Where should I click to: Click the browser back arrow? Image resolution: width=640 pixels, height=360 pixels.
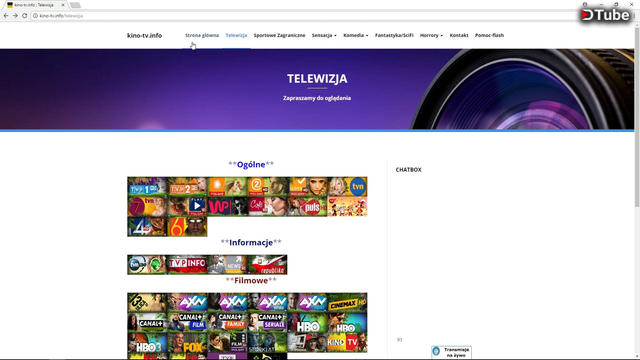tap(6, 16)
